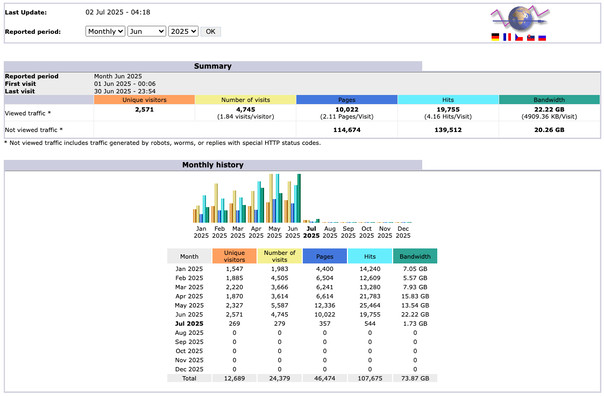Click the yellow Number of visits header in Summary
This screenshot has height=396, width=604.
pos(245,100)
